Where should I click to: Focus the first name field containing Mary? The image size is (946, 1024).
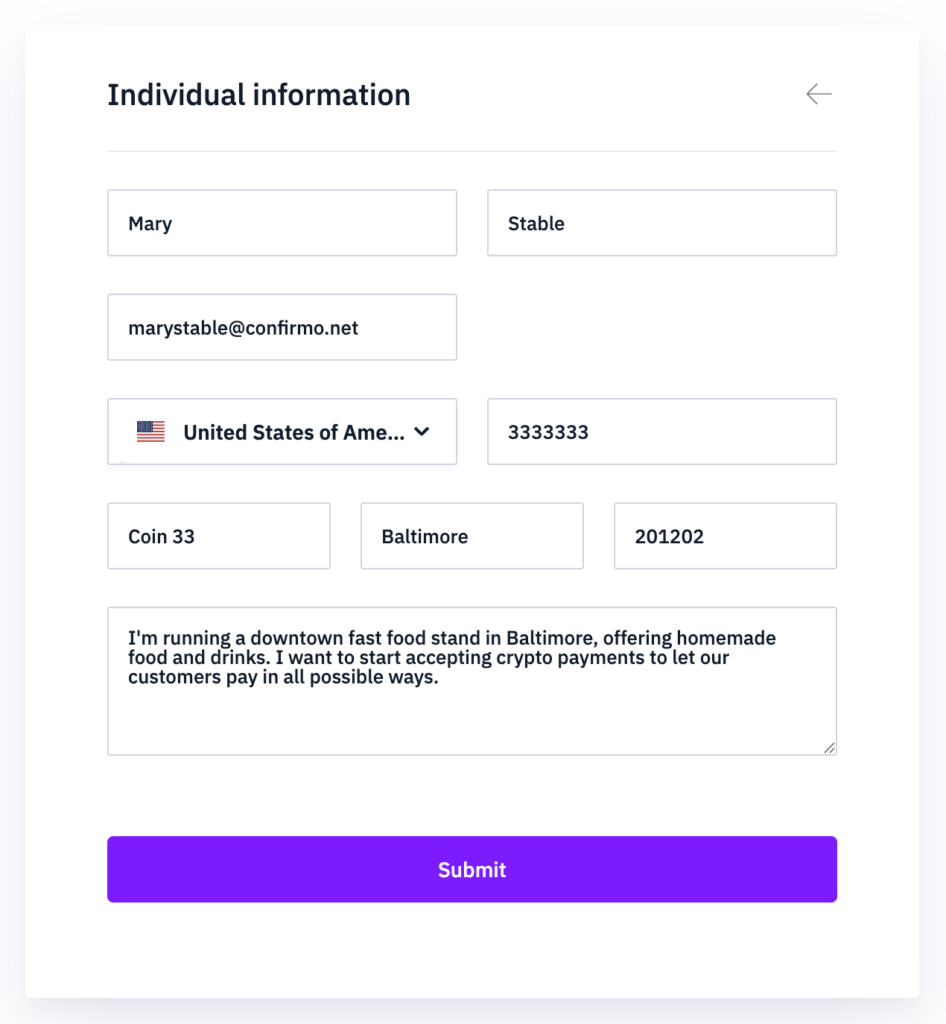[x=282, y=223]
